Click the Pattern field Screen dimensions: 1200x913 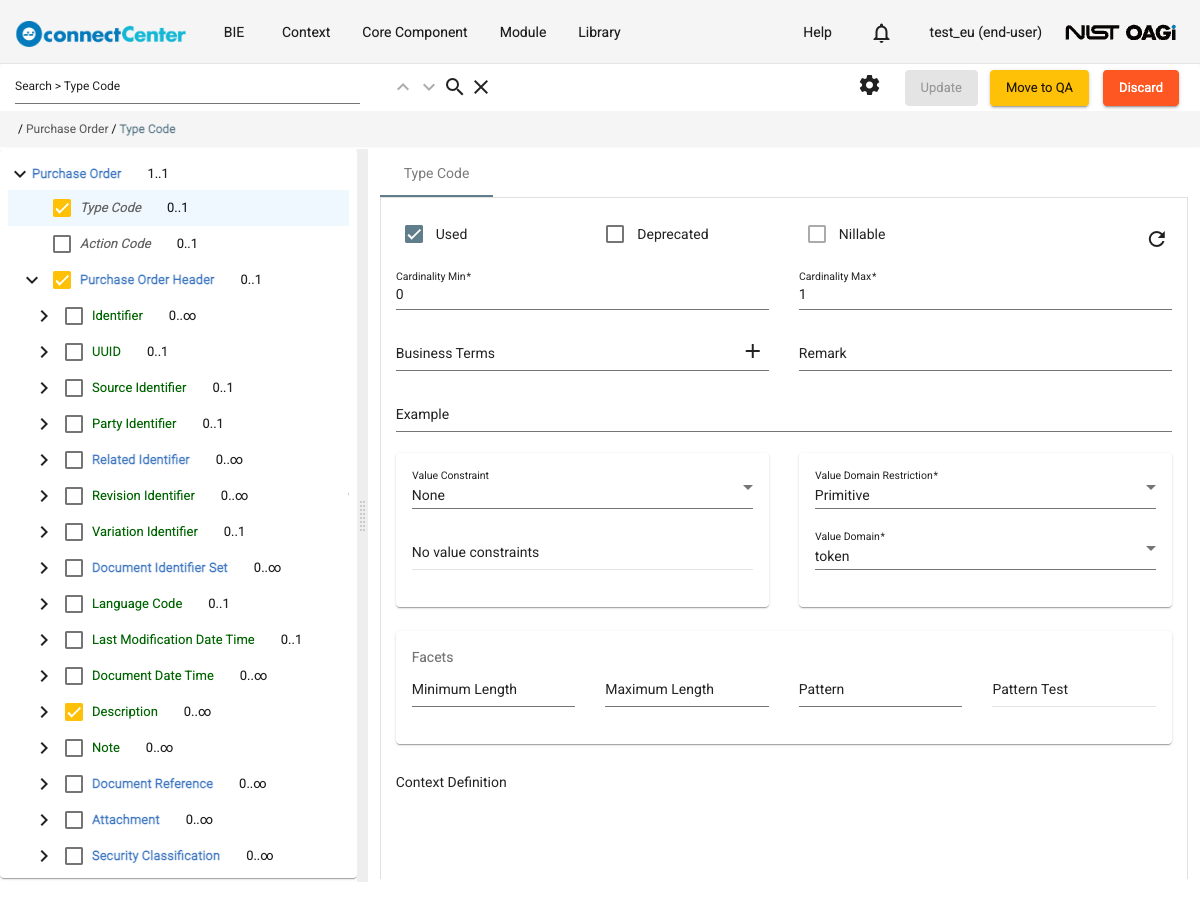[880, 689]
